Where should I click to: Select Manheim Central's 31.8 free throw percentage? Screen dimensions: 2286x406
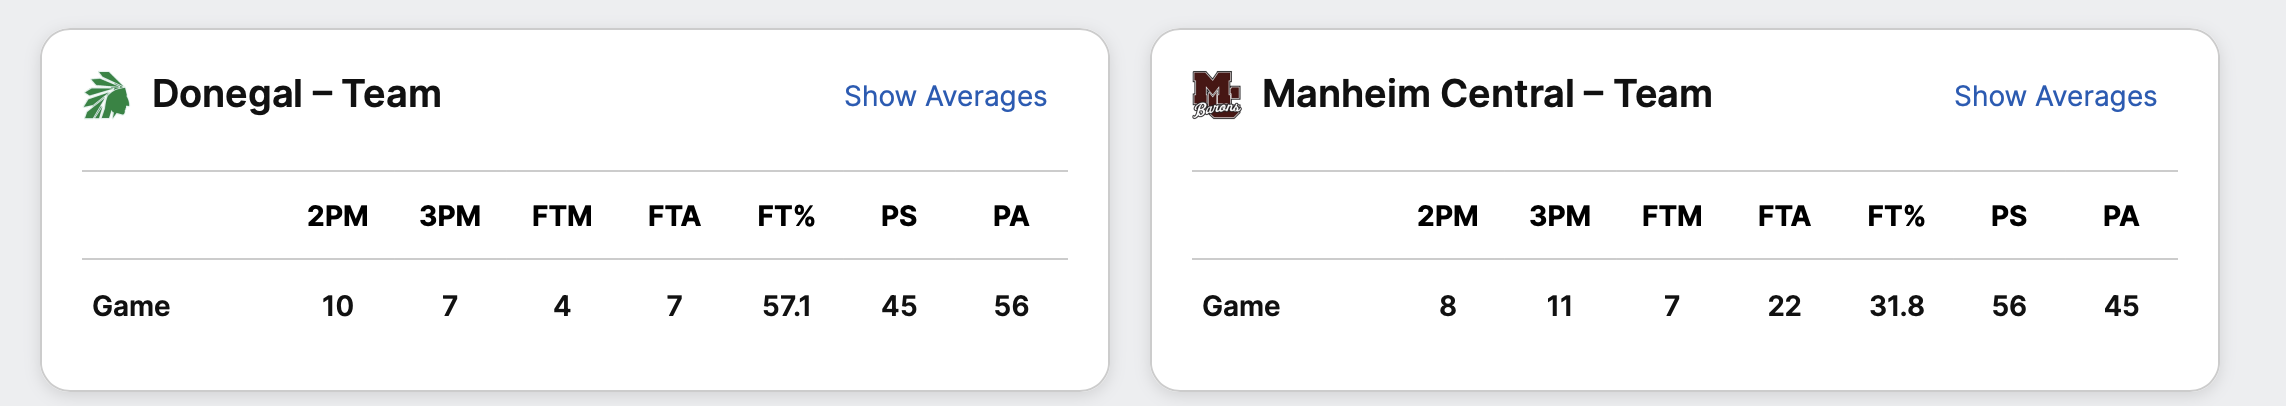pos(1896,306)
